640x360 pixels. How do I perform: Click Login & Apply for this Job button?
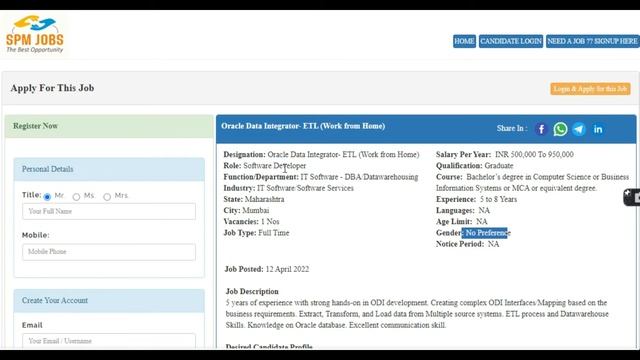590,89
